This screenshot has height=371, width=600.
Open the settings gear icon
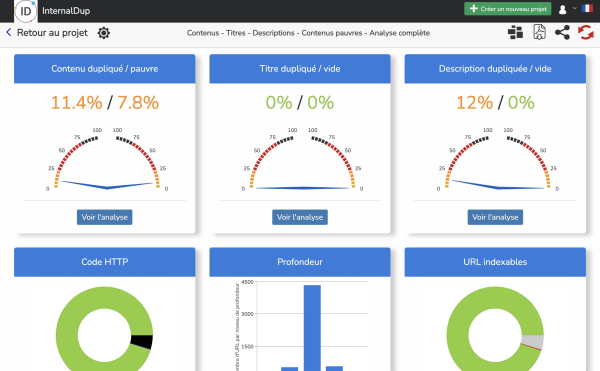click(104, 33)
